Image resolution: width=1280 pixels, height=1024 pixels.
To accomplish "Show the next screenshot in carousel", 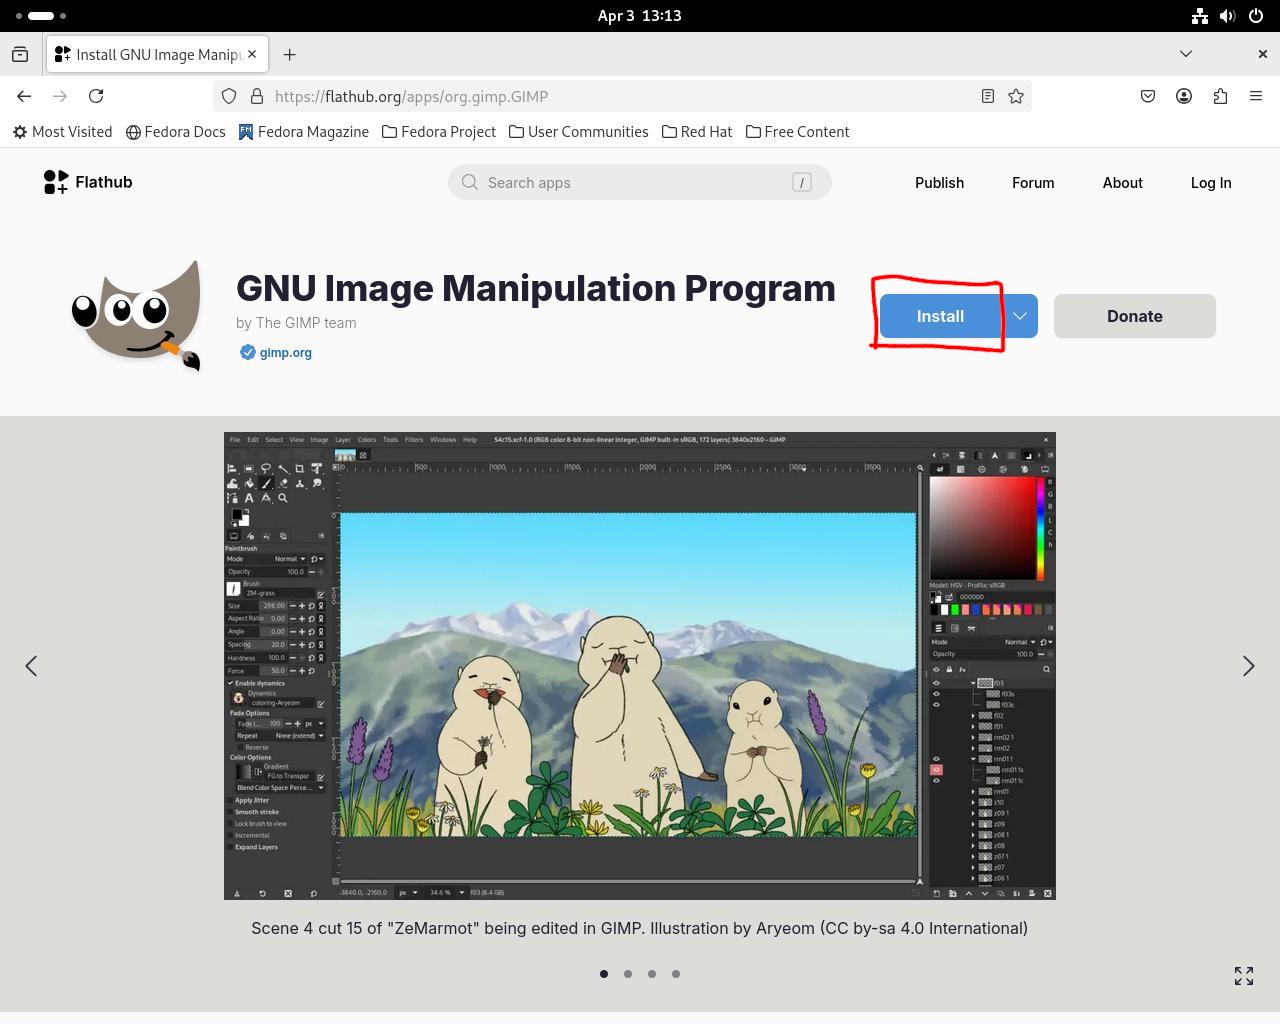I will [x=1248, y=666].
